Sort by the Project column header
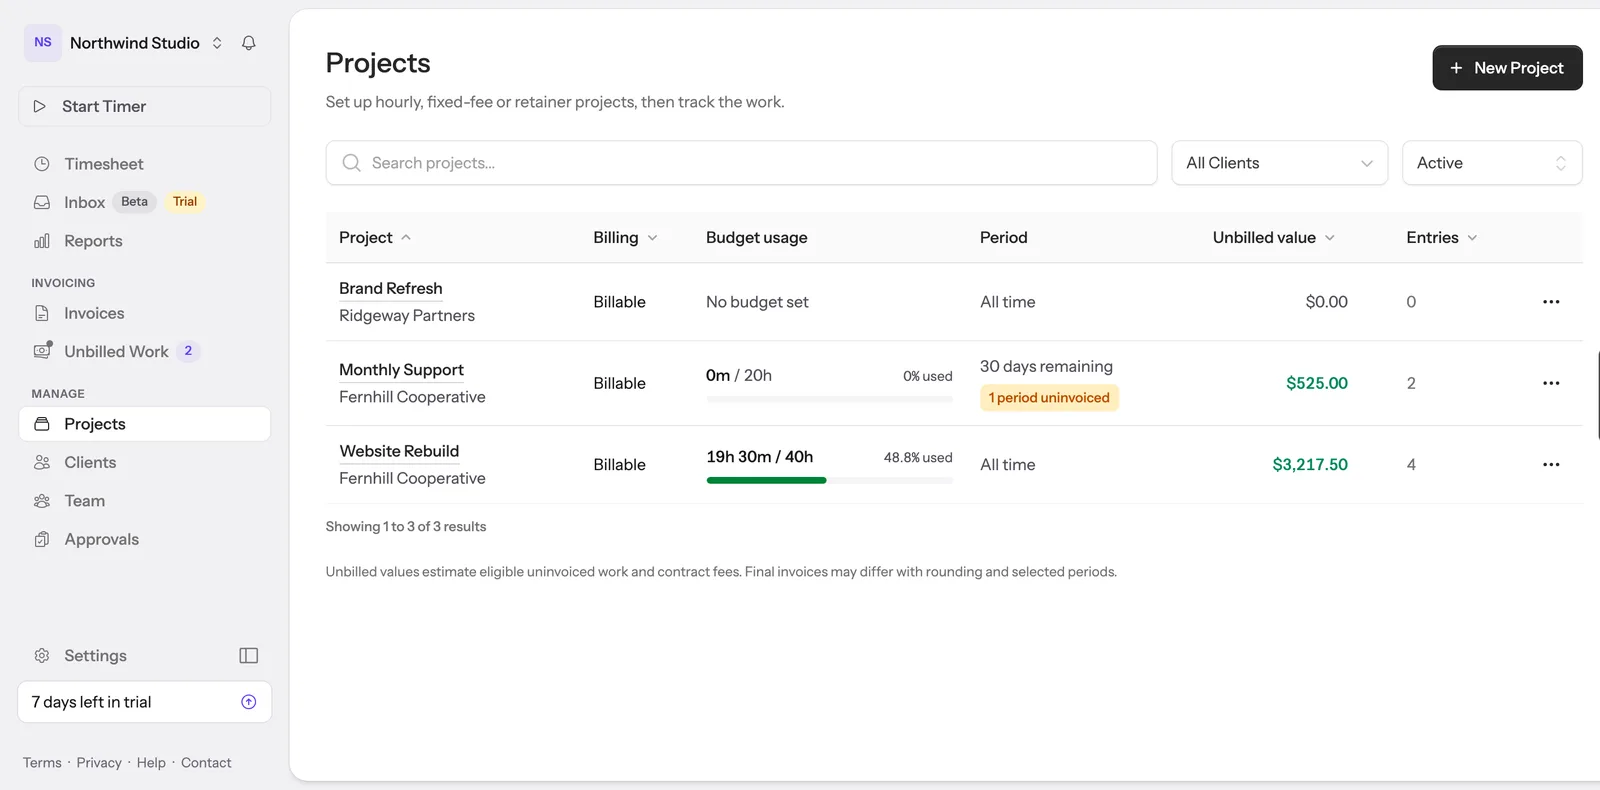 pos(375,238)
